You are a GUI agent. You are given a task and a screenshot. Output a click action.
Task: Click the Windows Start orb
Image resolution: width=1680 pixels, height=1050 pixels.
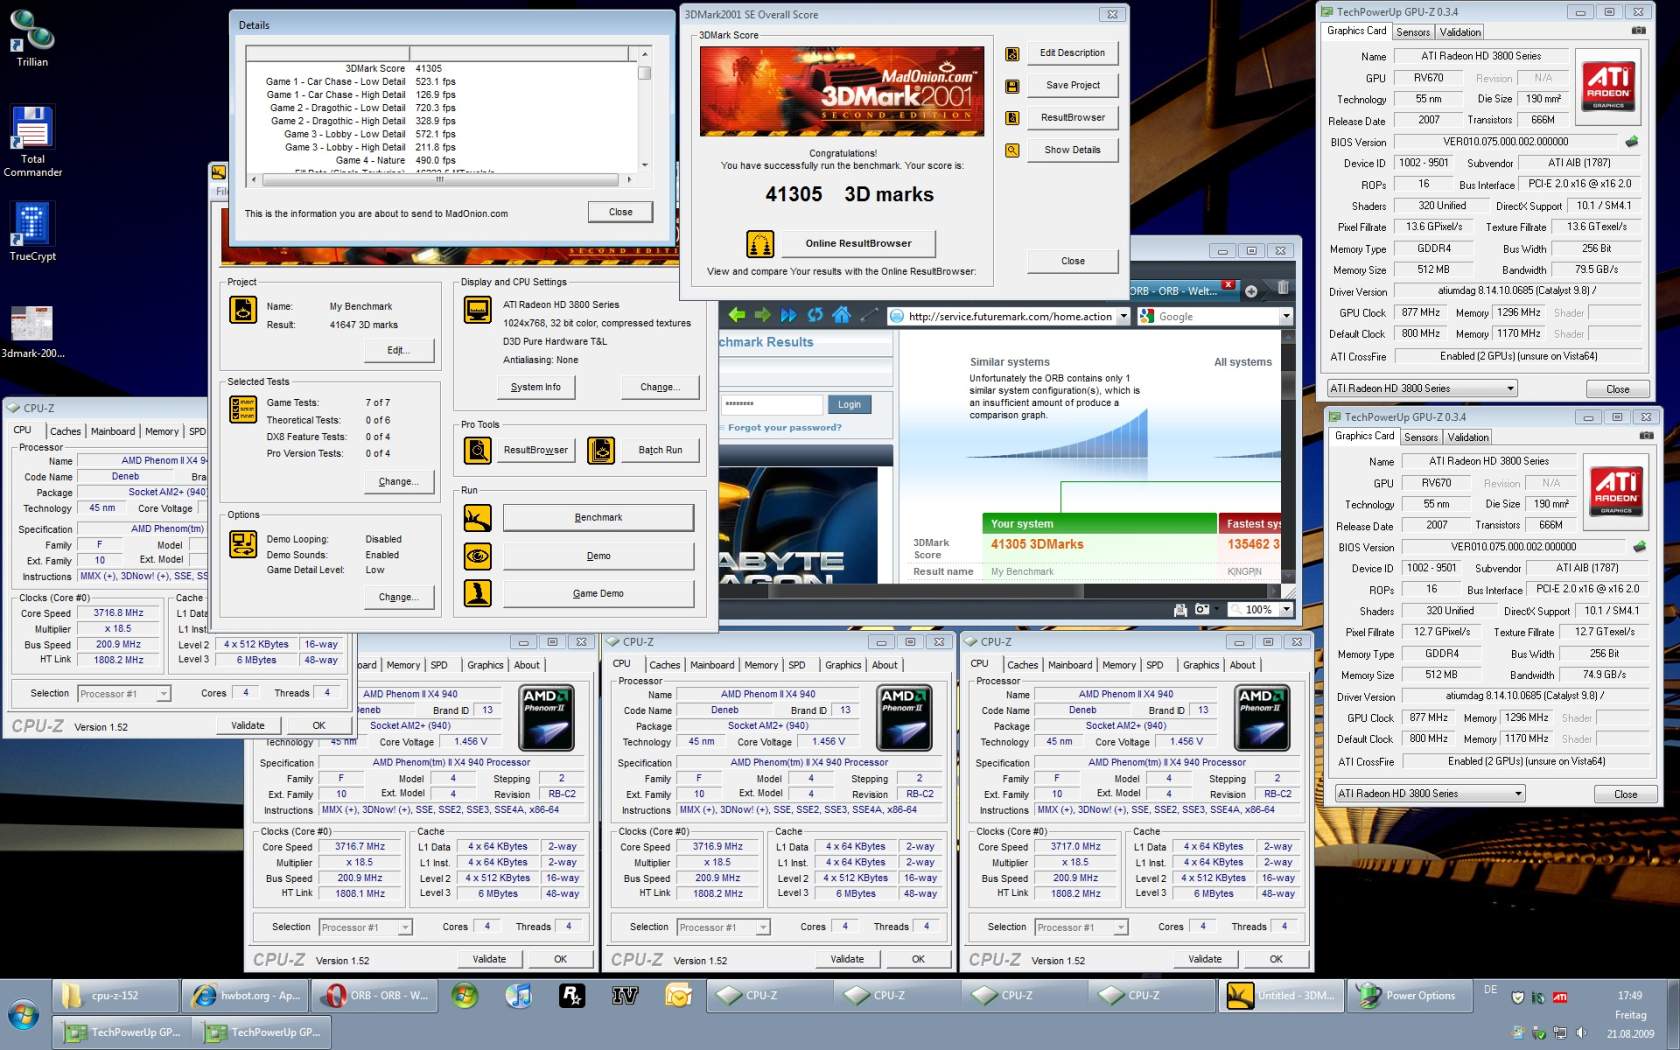pyautogui.click(x=23, y=1017)
